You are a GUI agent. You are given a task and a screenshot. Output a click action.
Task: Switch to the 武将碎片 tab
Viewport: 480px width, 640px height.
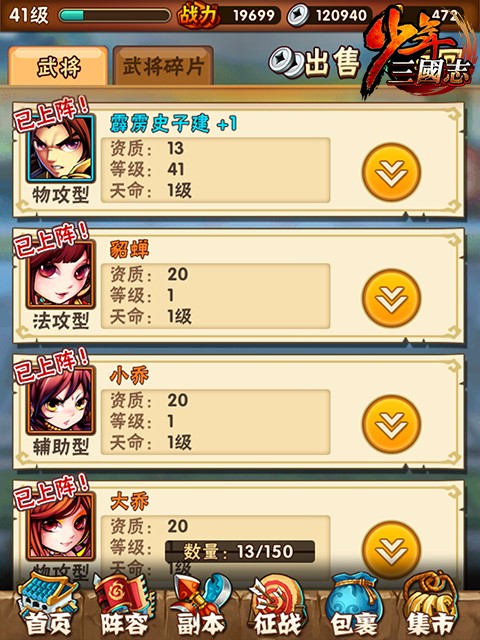coord(163,67)
